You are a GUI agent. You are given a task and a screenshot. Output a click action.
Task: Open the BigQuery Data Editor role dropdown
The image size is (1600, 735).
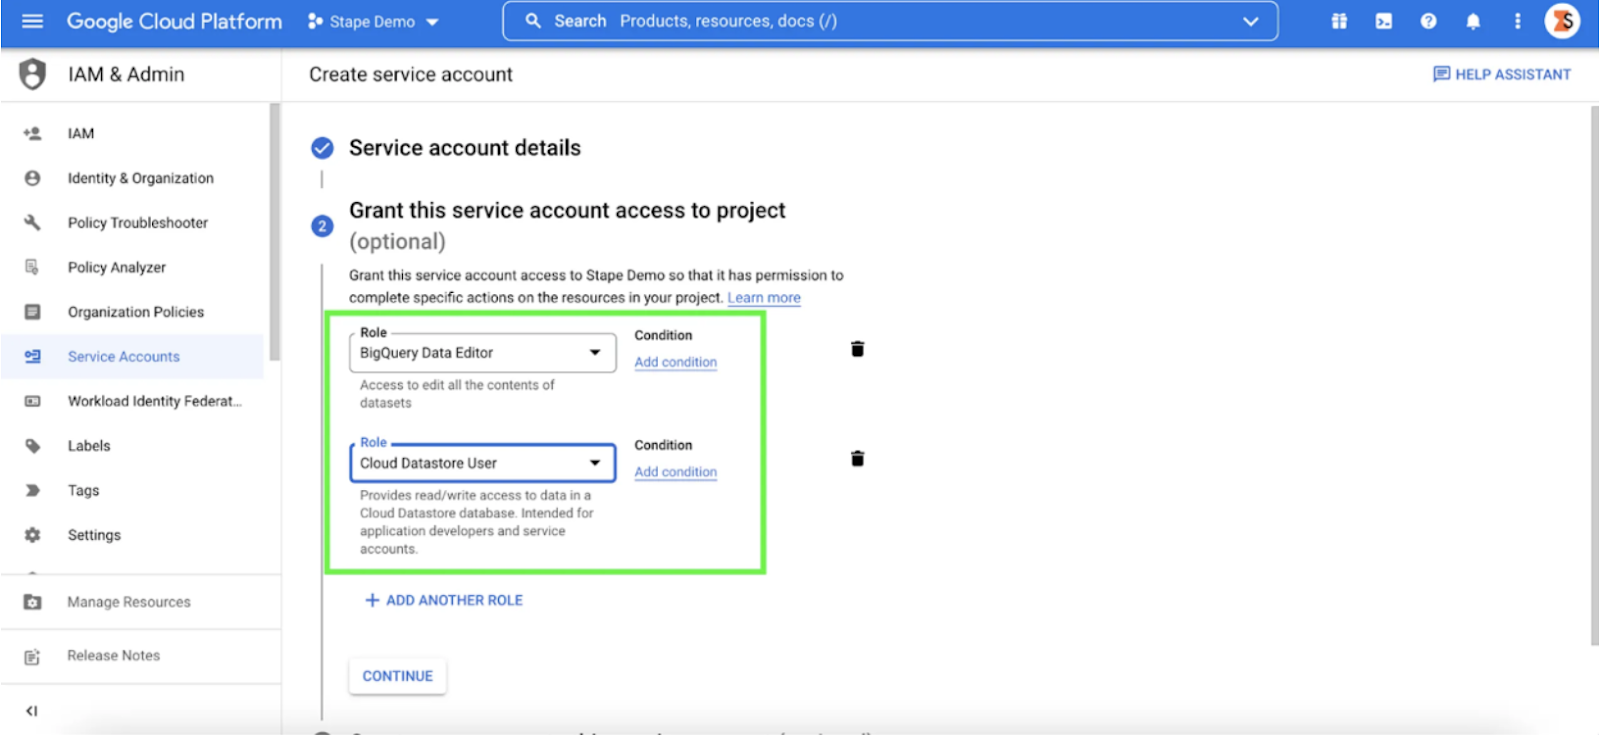click(482, 353)
